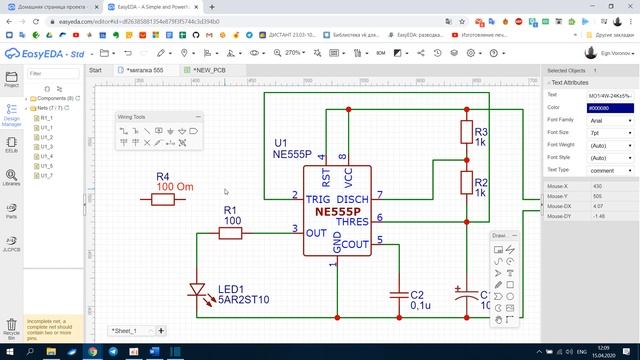Click the undo arrow in toolbar
Image resolution: width=640 pixels, height=360 pixels.
click(128, 53)
